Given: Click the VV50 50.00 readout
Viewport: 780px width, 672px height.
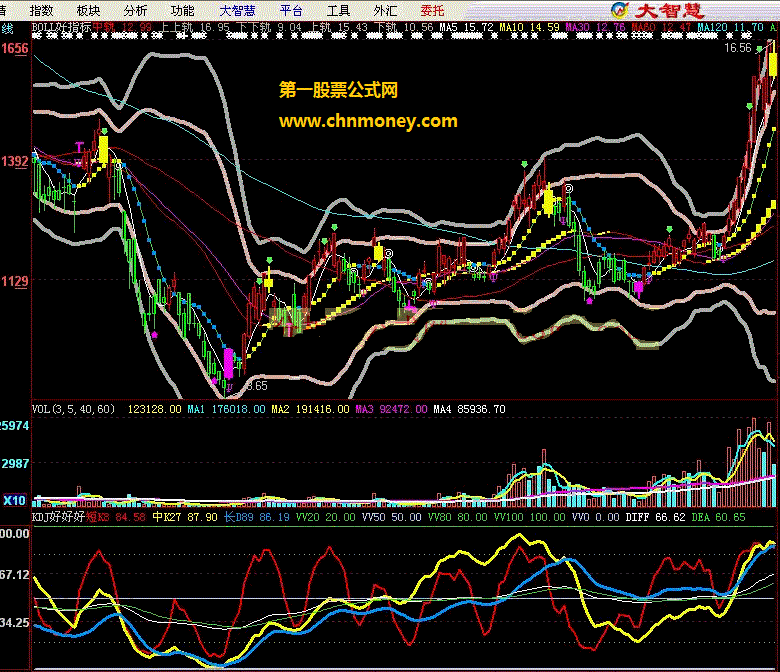Looking at the screenshot, I should click(391, 517).
